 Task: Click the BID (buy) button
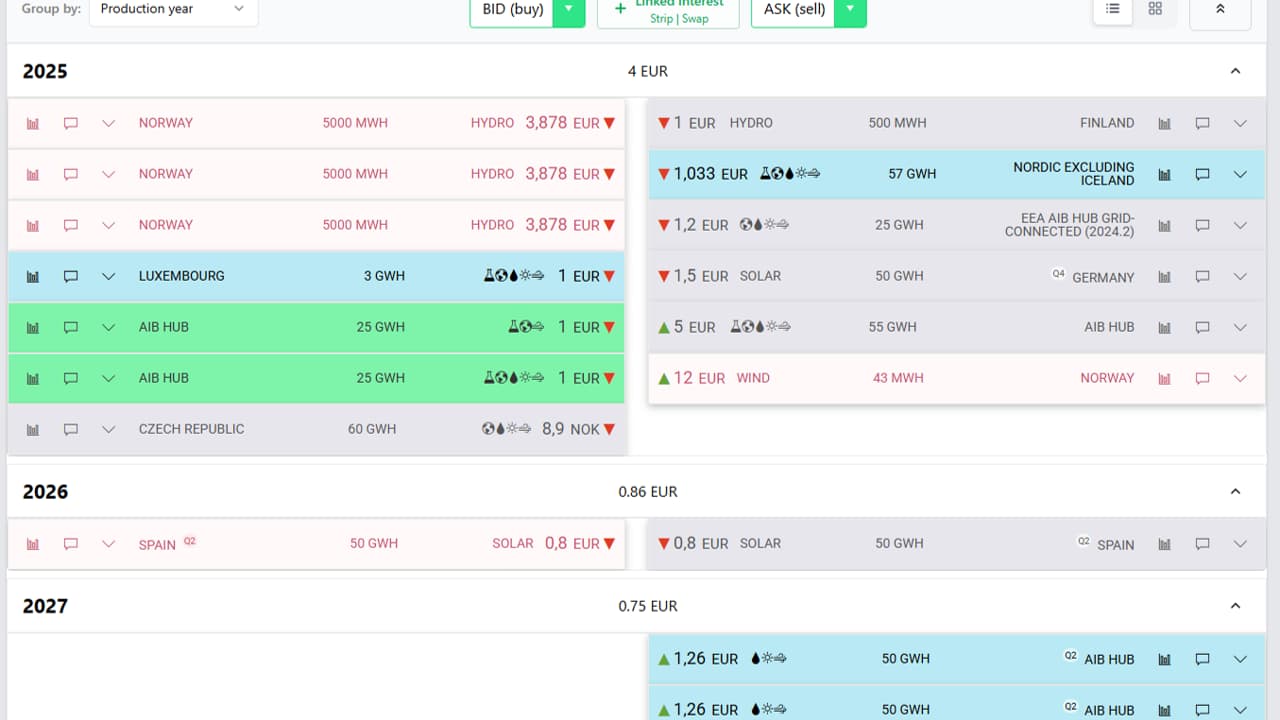[512, 9]
